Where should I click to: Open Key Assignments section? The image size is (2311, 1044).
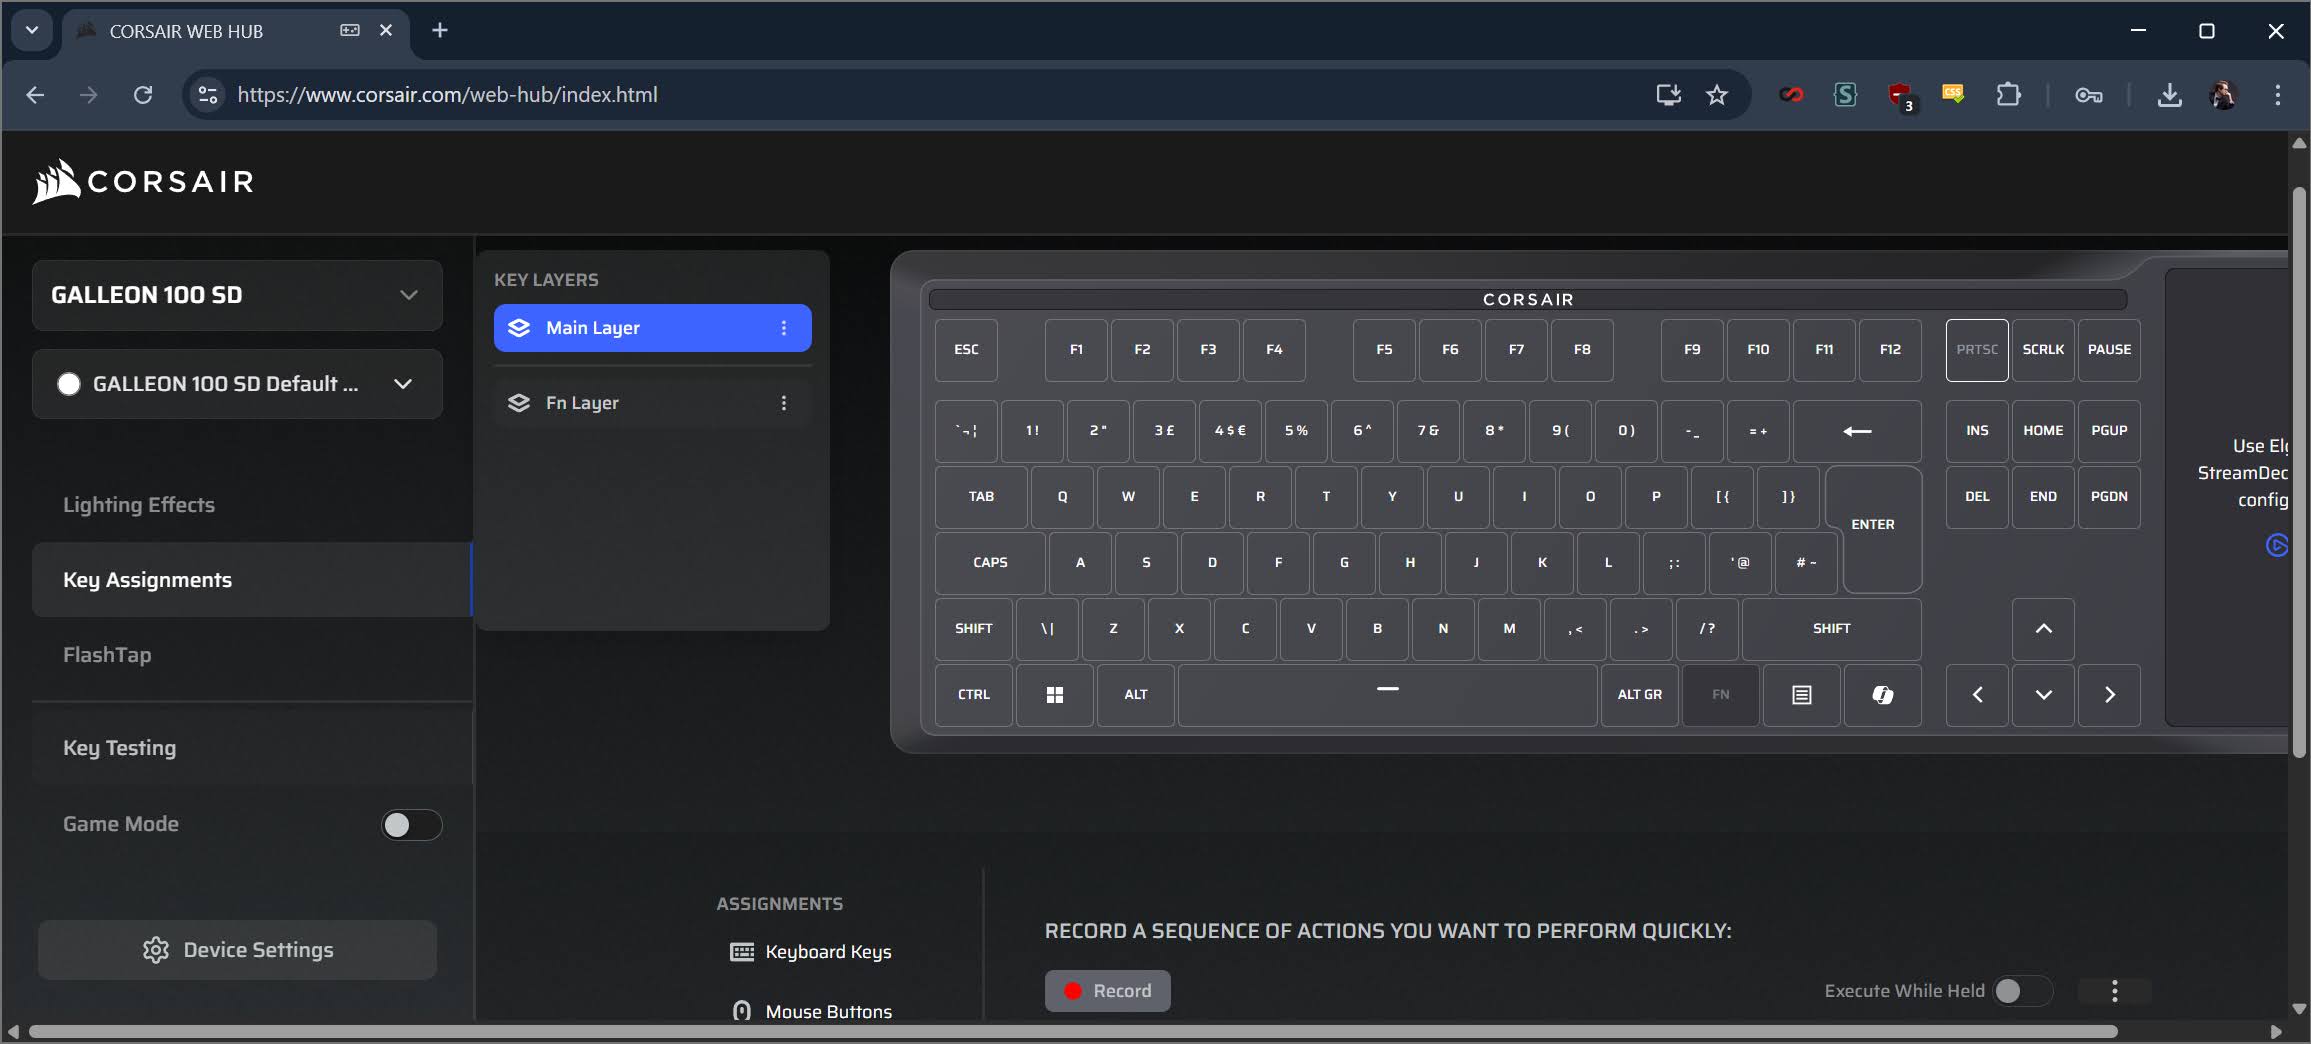tap(252, 580)
